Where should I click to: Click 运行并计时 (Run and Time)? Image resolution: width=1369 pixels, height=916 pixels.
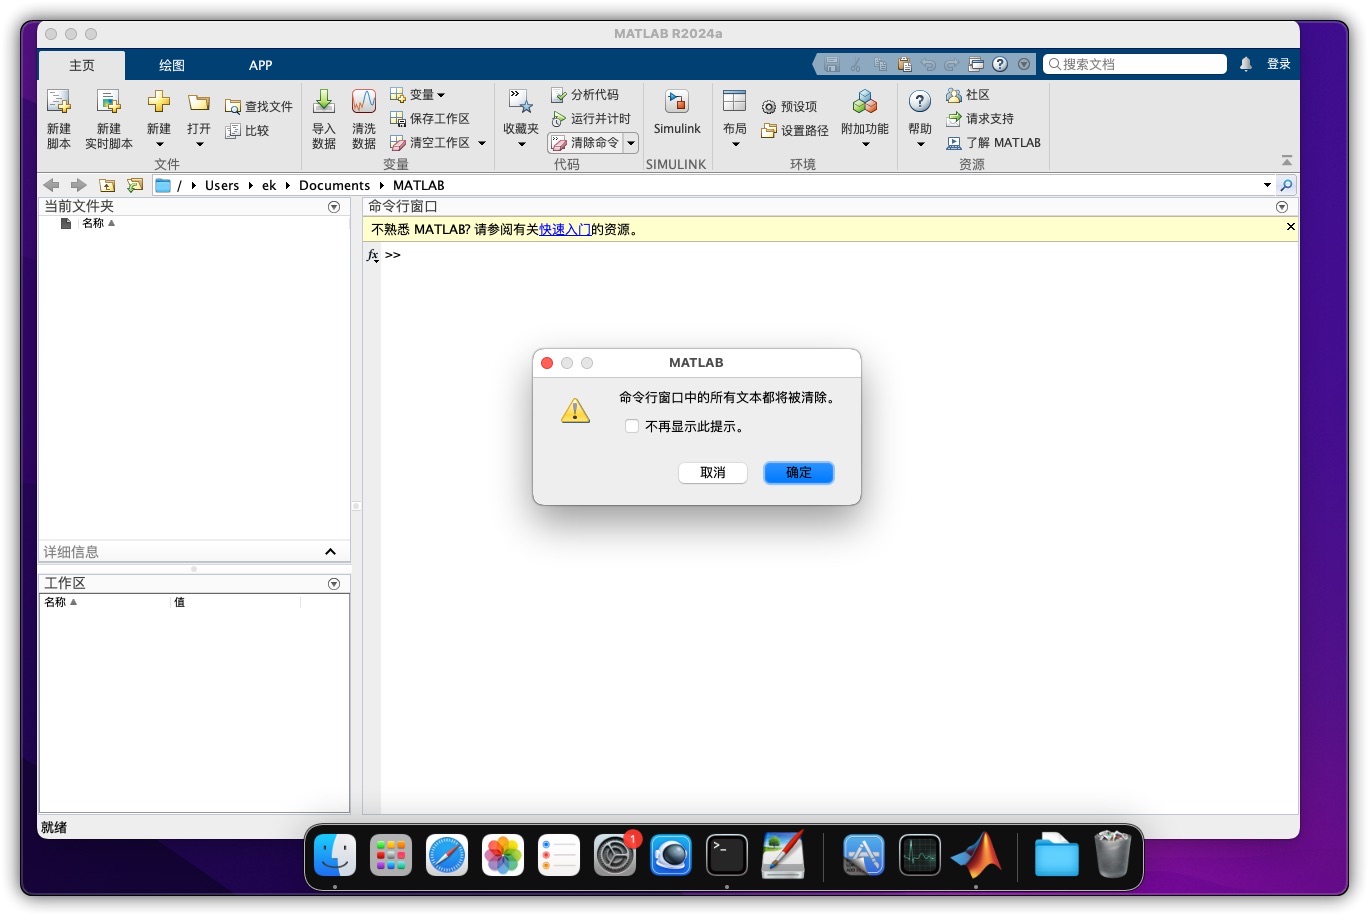pyautogui.click(x=591, y=118)
